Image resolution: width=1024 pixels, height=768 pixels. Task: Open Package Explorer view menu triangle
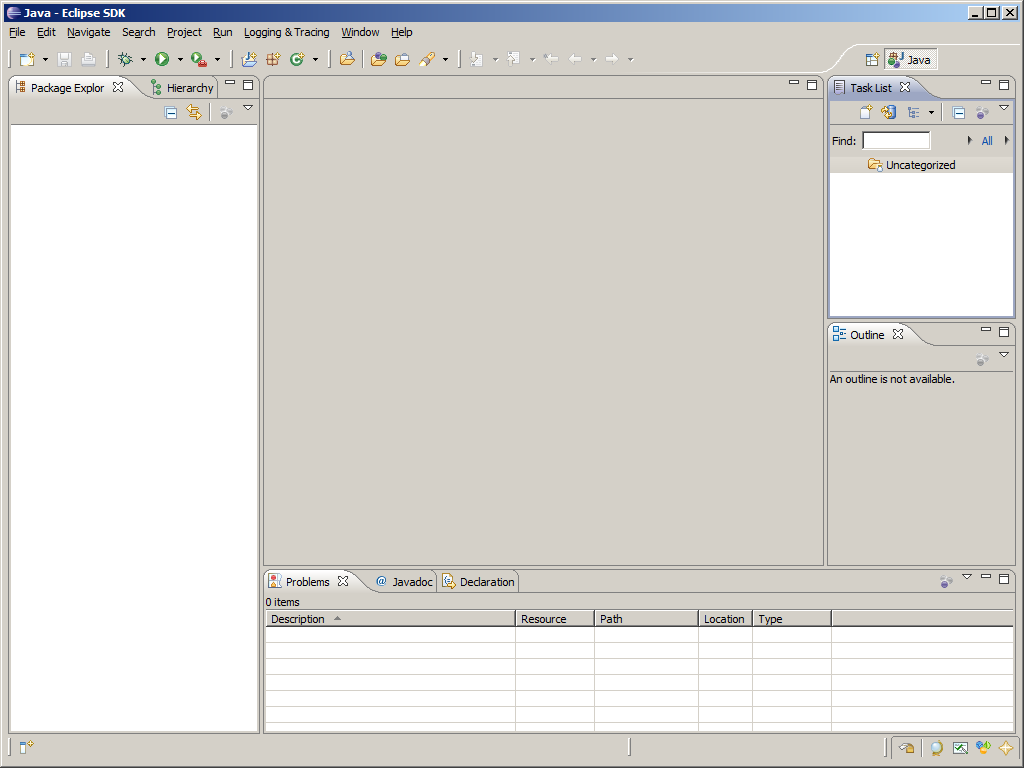click(248, 108)
